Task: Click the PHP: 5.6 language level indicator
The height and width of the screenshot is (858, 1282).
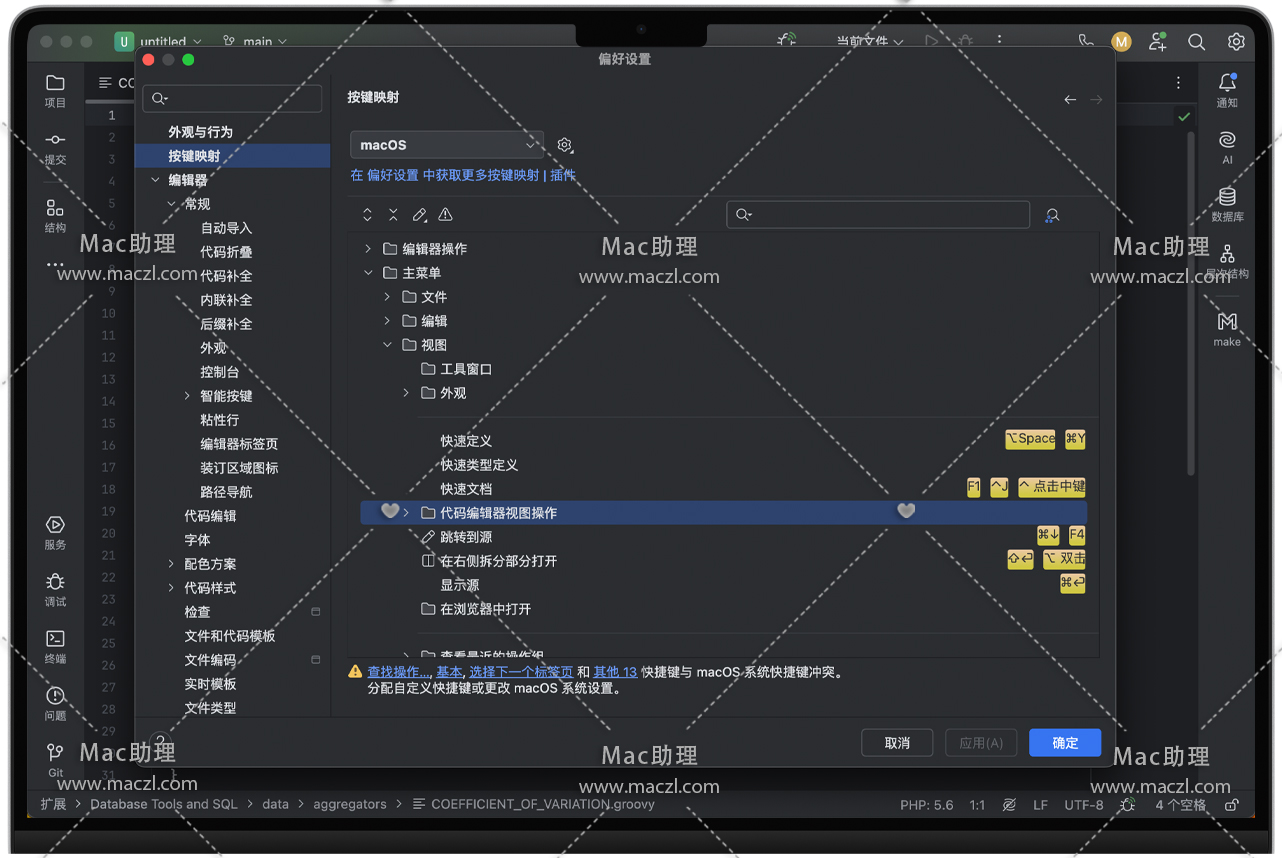Action: coord(927,805)
